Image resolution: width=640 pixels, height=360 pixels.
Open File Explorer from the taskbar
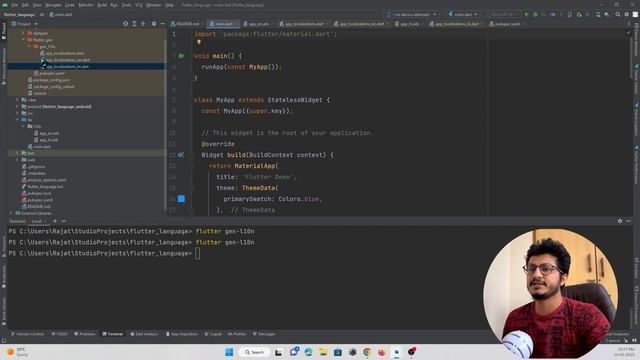tap(323, 352)
